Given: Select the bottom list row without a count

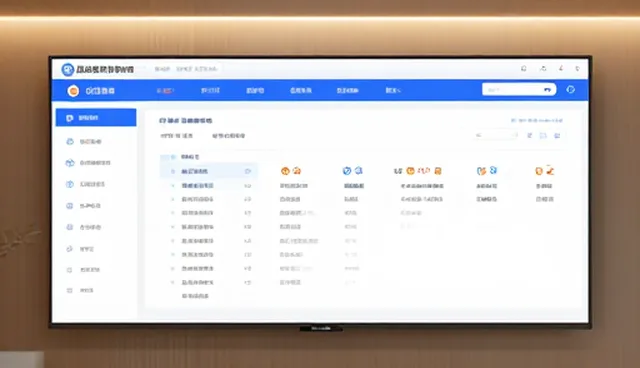Looking at the screenshot, I should [x=195, y=296].
